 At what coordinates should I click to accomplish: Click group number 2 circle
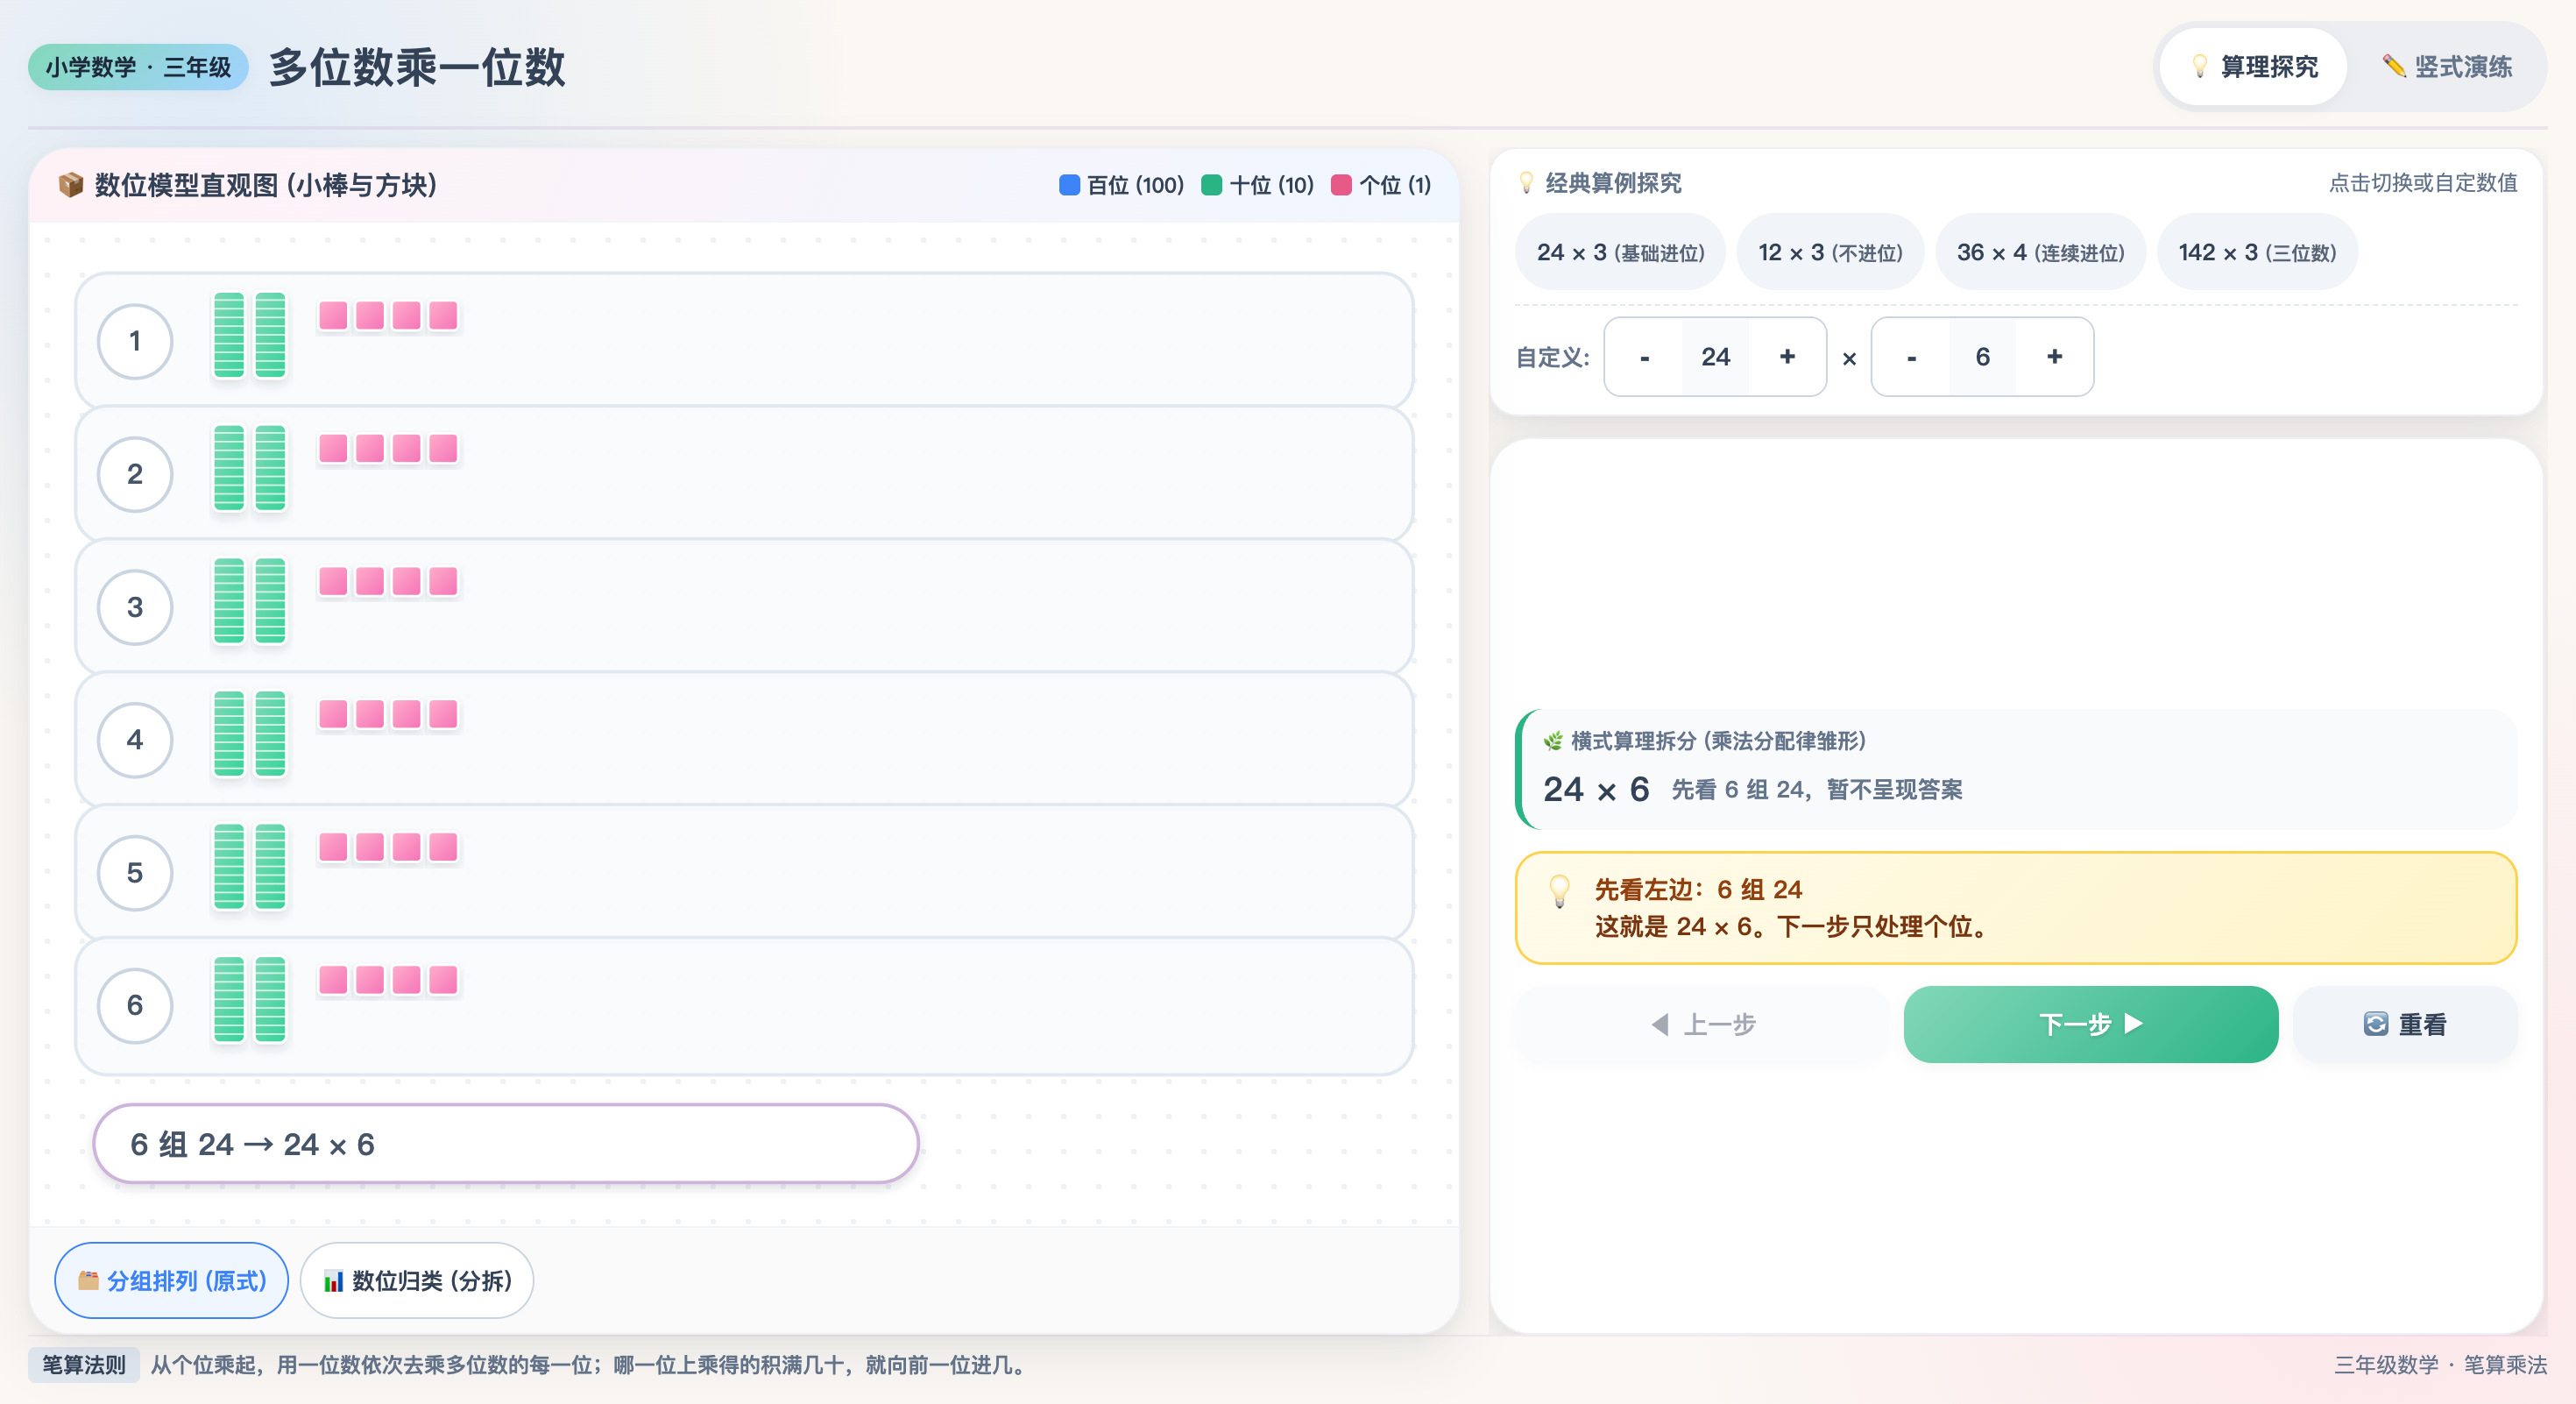pos(135,474)
